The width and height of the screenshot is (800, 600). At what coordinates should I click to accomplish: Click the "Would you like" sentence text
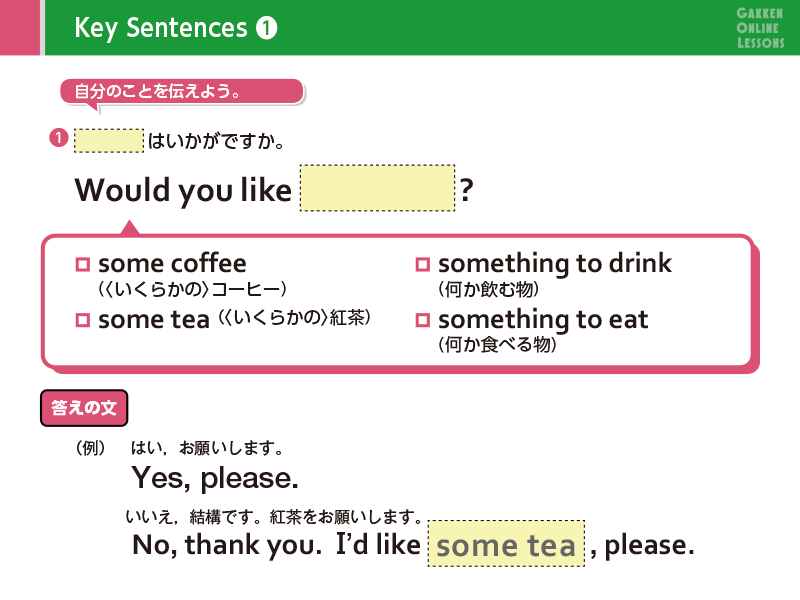tap(182, 190)
